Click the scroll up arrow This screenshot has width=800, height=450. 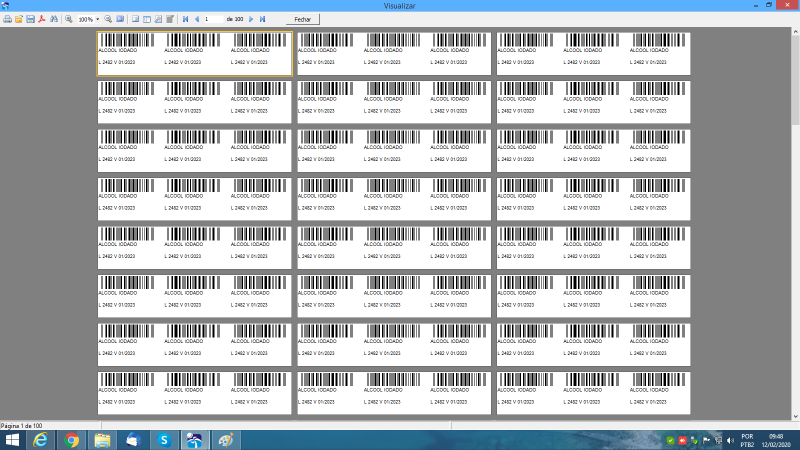[795, 32]
